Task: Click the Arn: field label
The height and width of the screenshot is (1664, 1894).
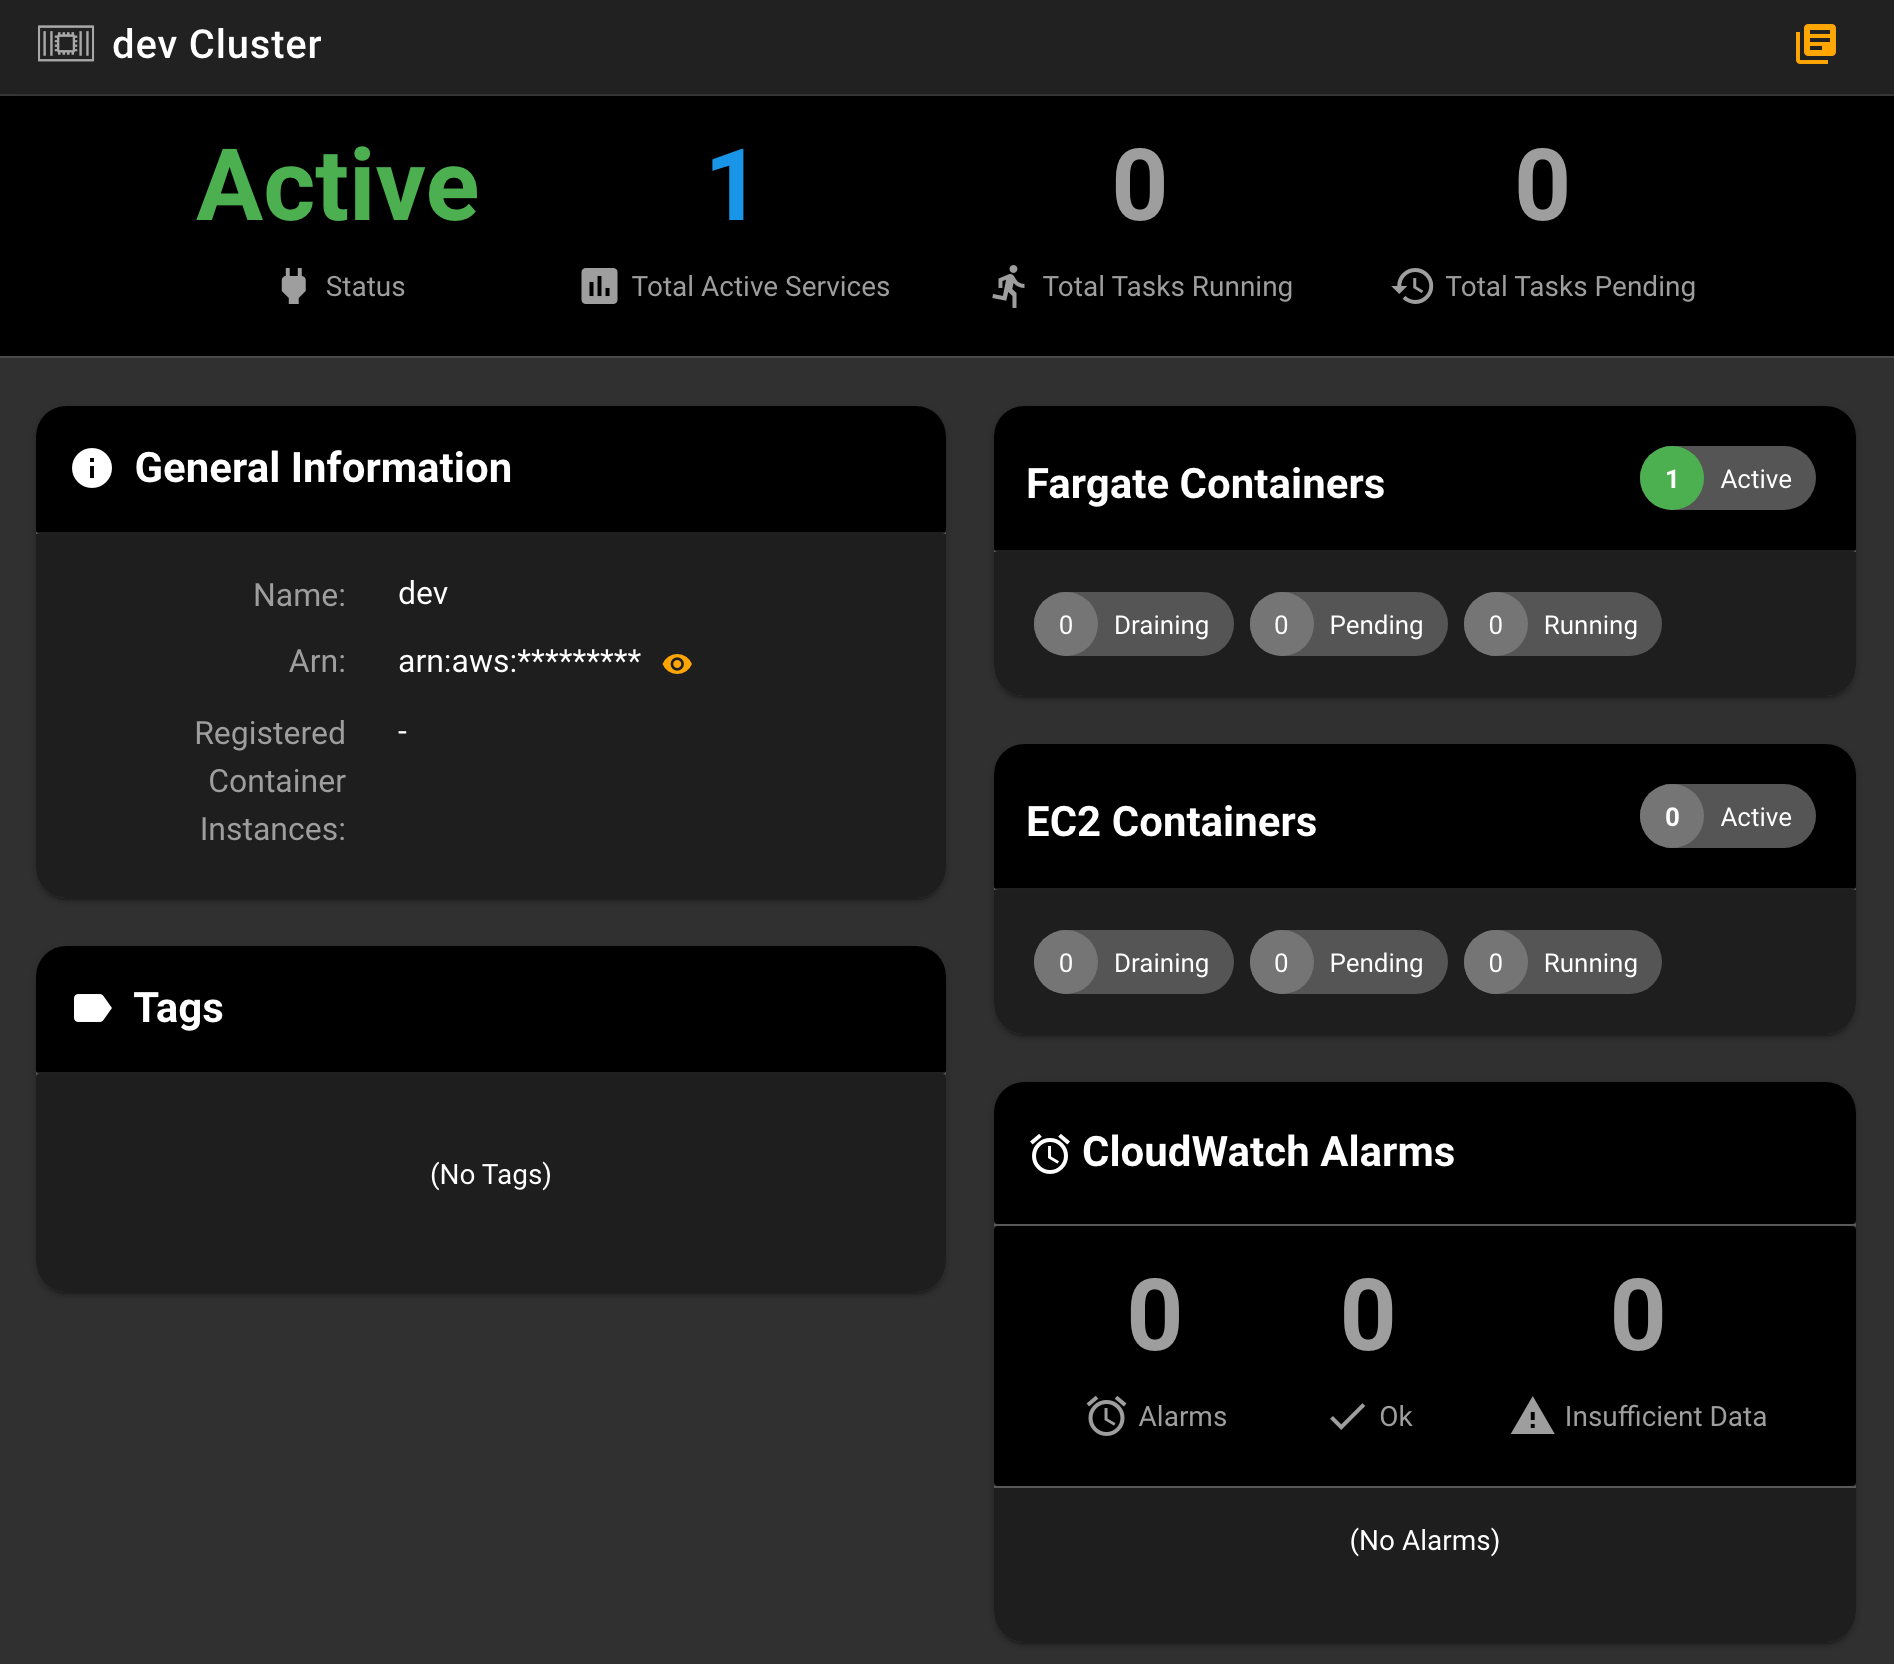Action: coord(317,662)
